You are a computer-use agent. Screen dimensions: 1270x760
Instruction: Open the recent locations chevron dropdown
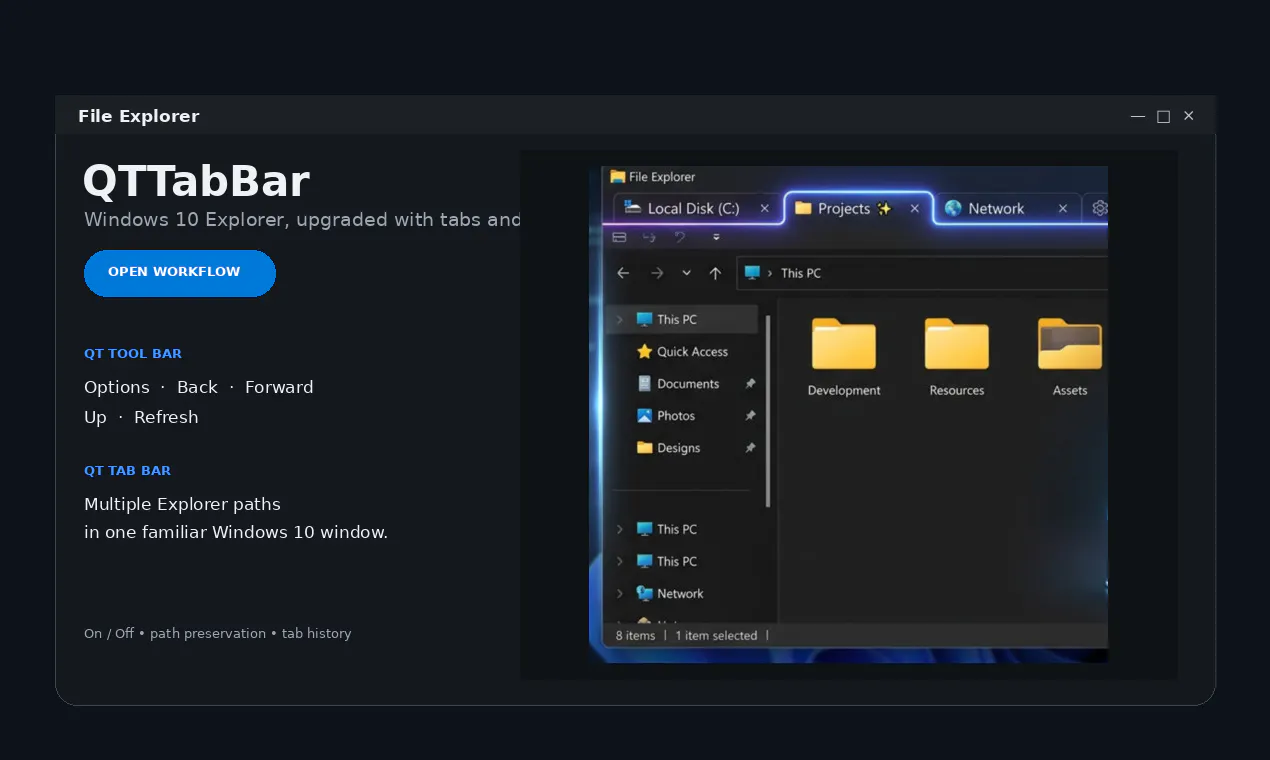point(686,273)
